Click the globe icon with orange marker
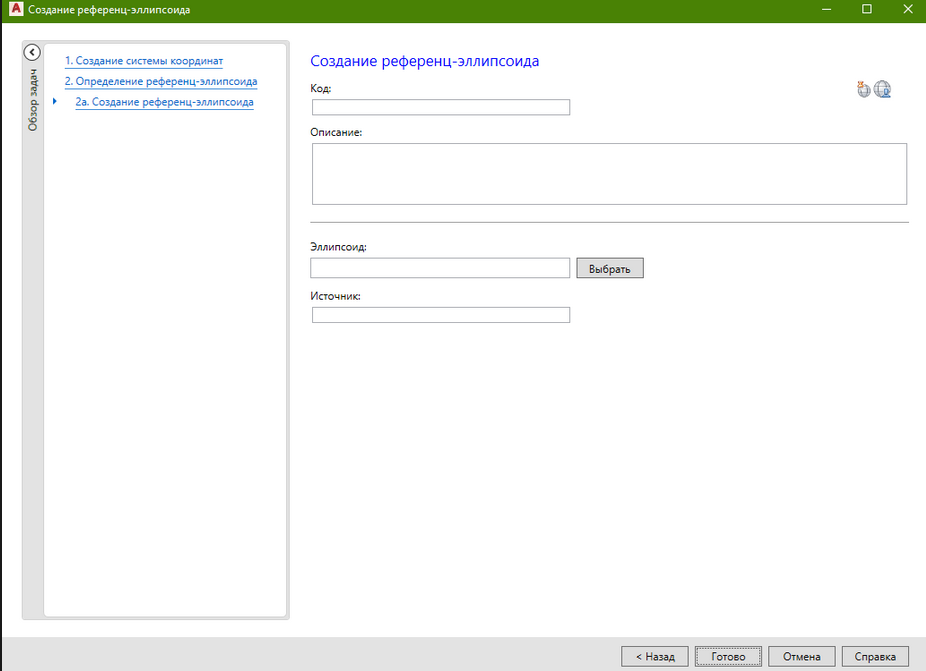This screenshot has height=671, width=926. click(864, 90)
